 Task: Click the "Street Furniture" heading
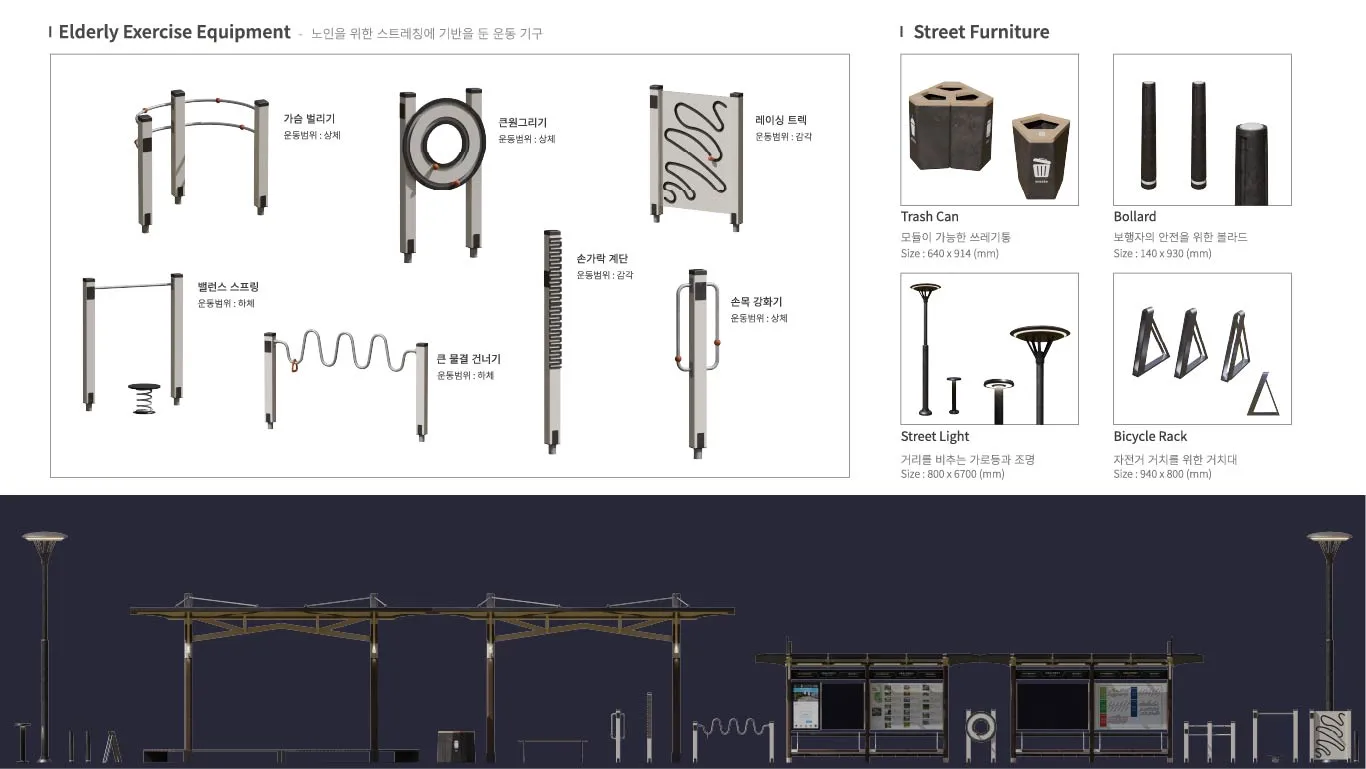coord(980,32)
